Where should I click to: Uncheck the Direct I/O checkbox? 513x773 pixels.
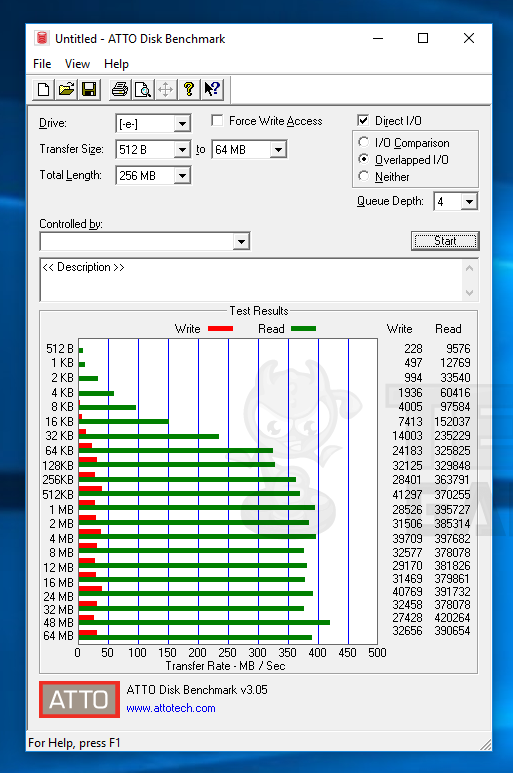(363, 120)
